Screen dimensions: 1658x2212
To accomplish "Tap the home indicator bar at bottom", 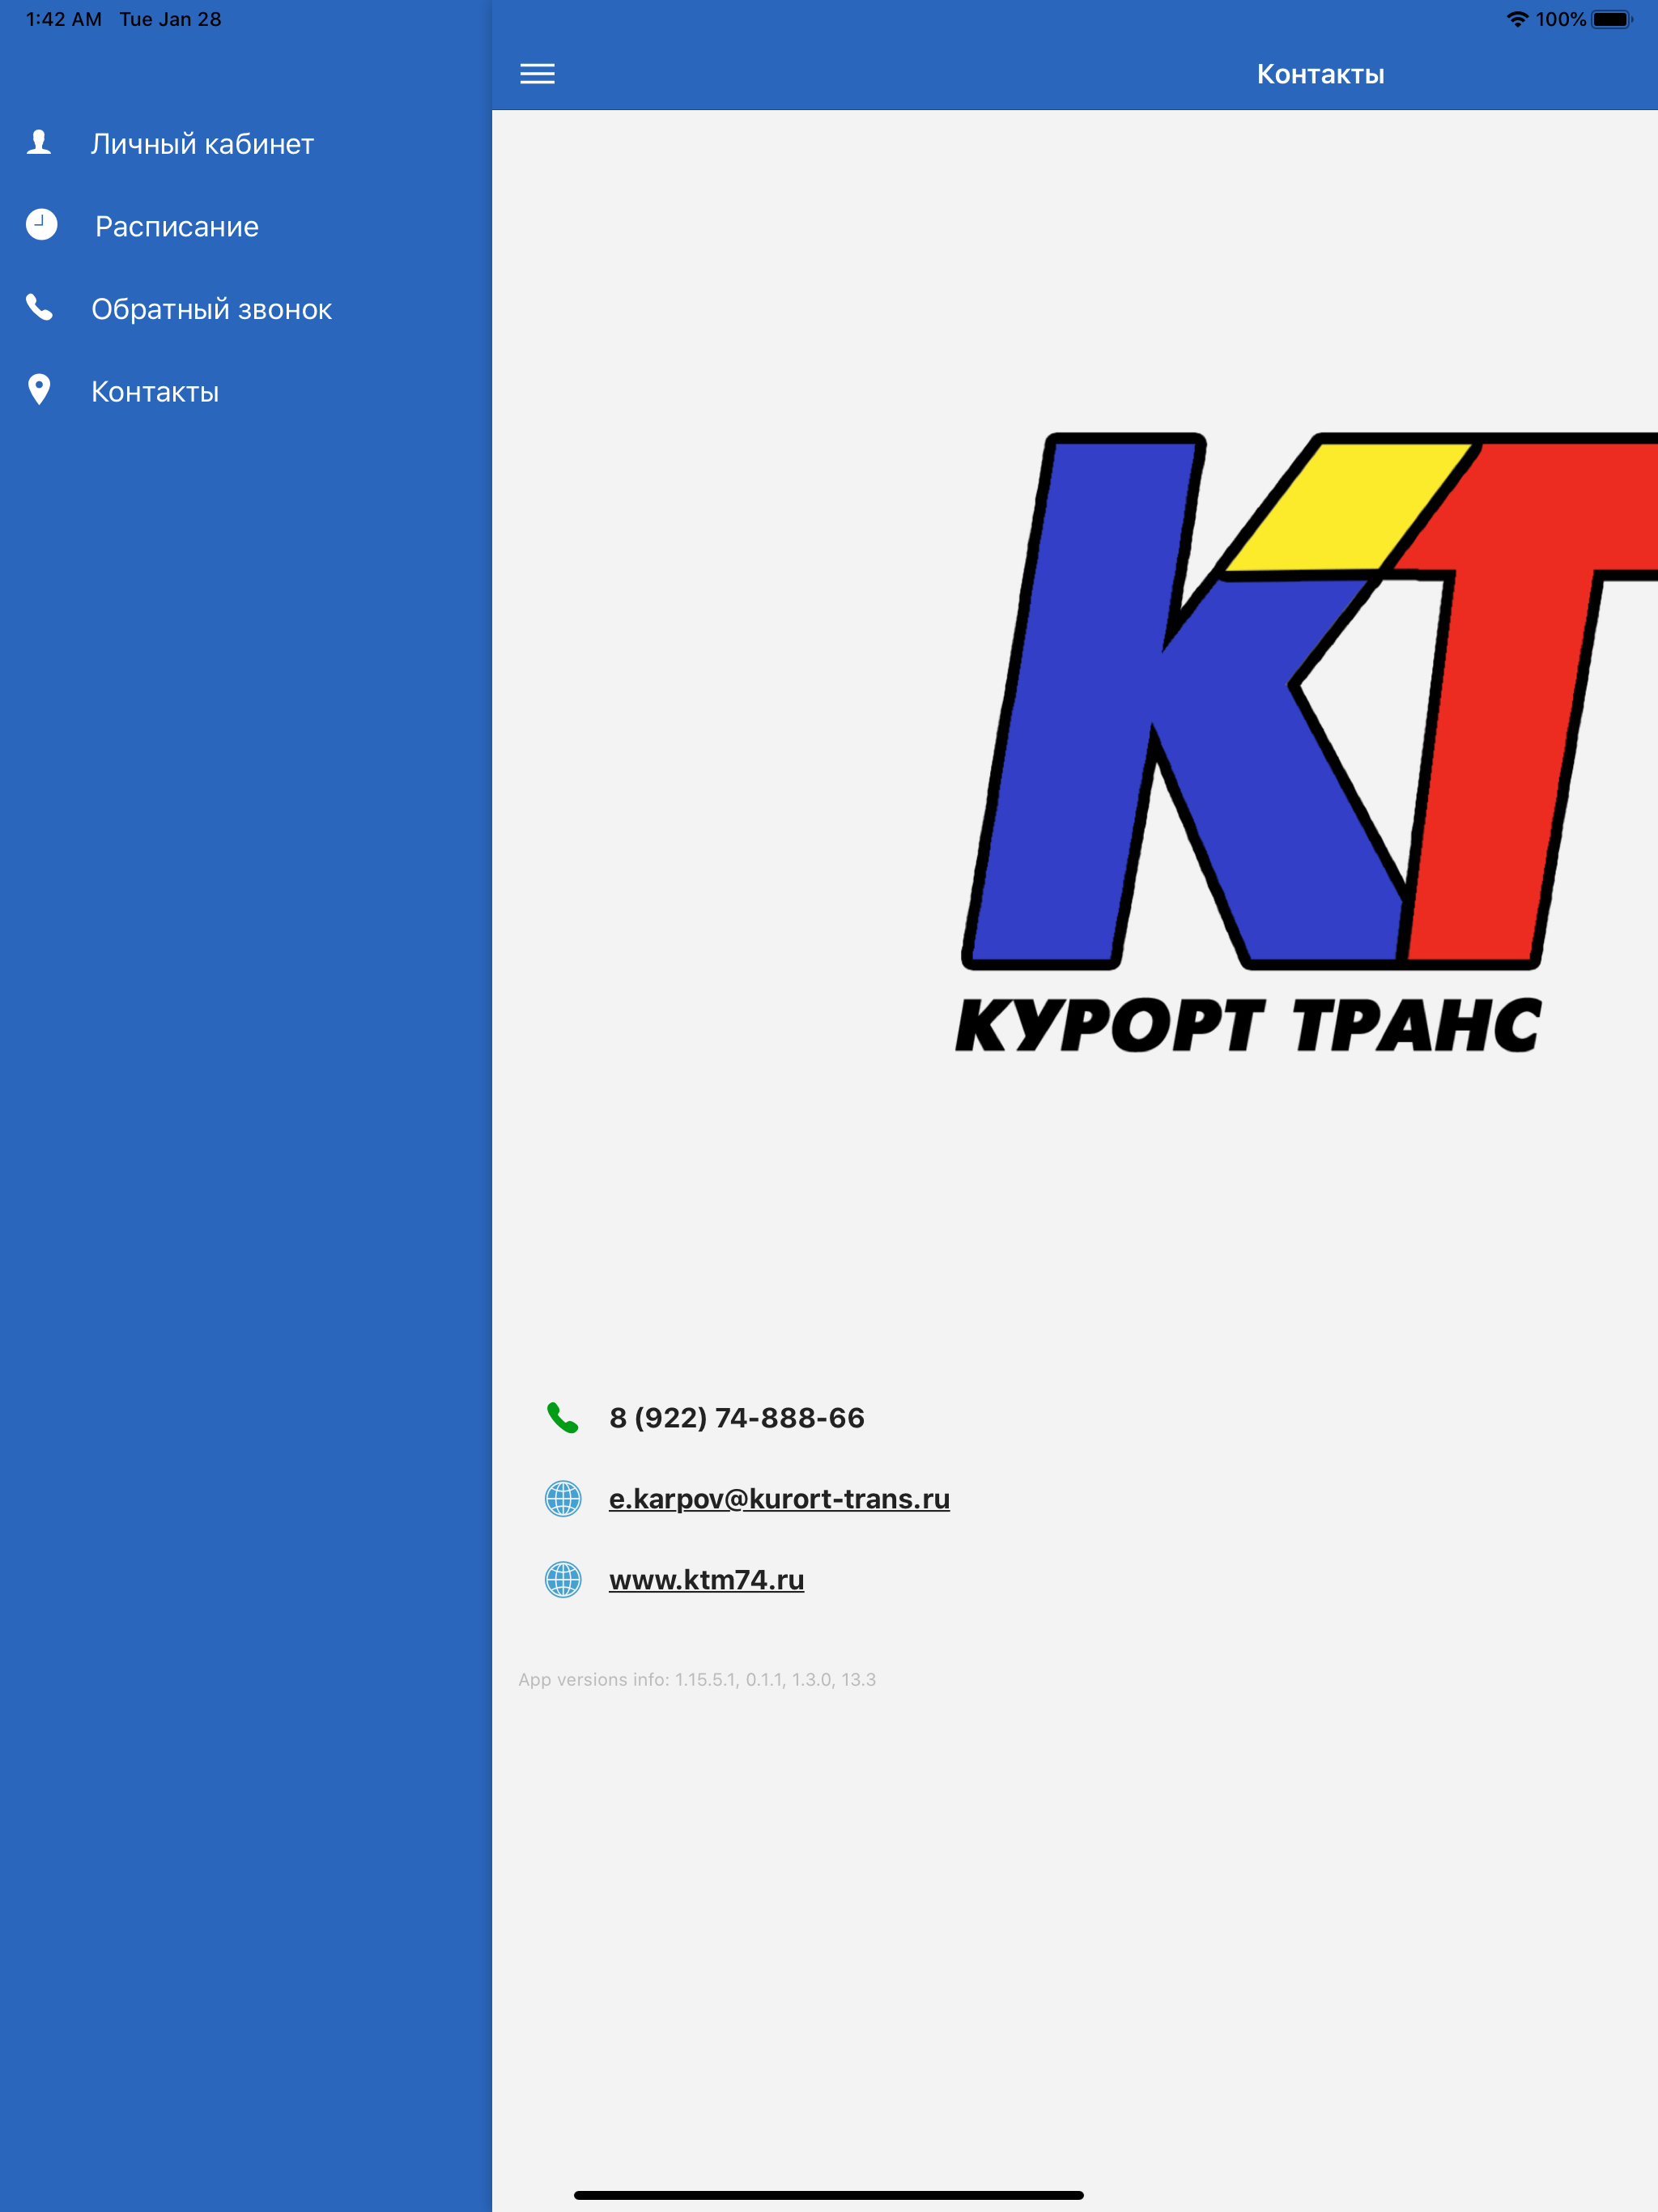I will pyautogui.click(x=829, y=2195).
